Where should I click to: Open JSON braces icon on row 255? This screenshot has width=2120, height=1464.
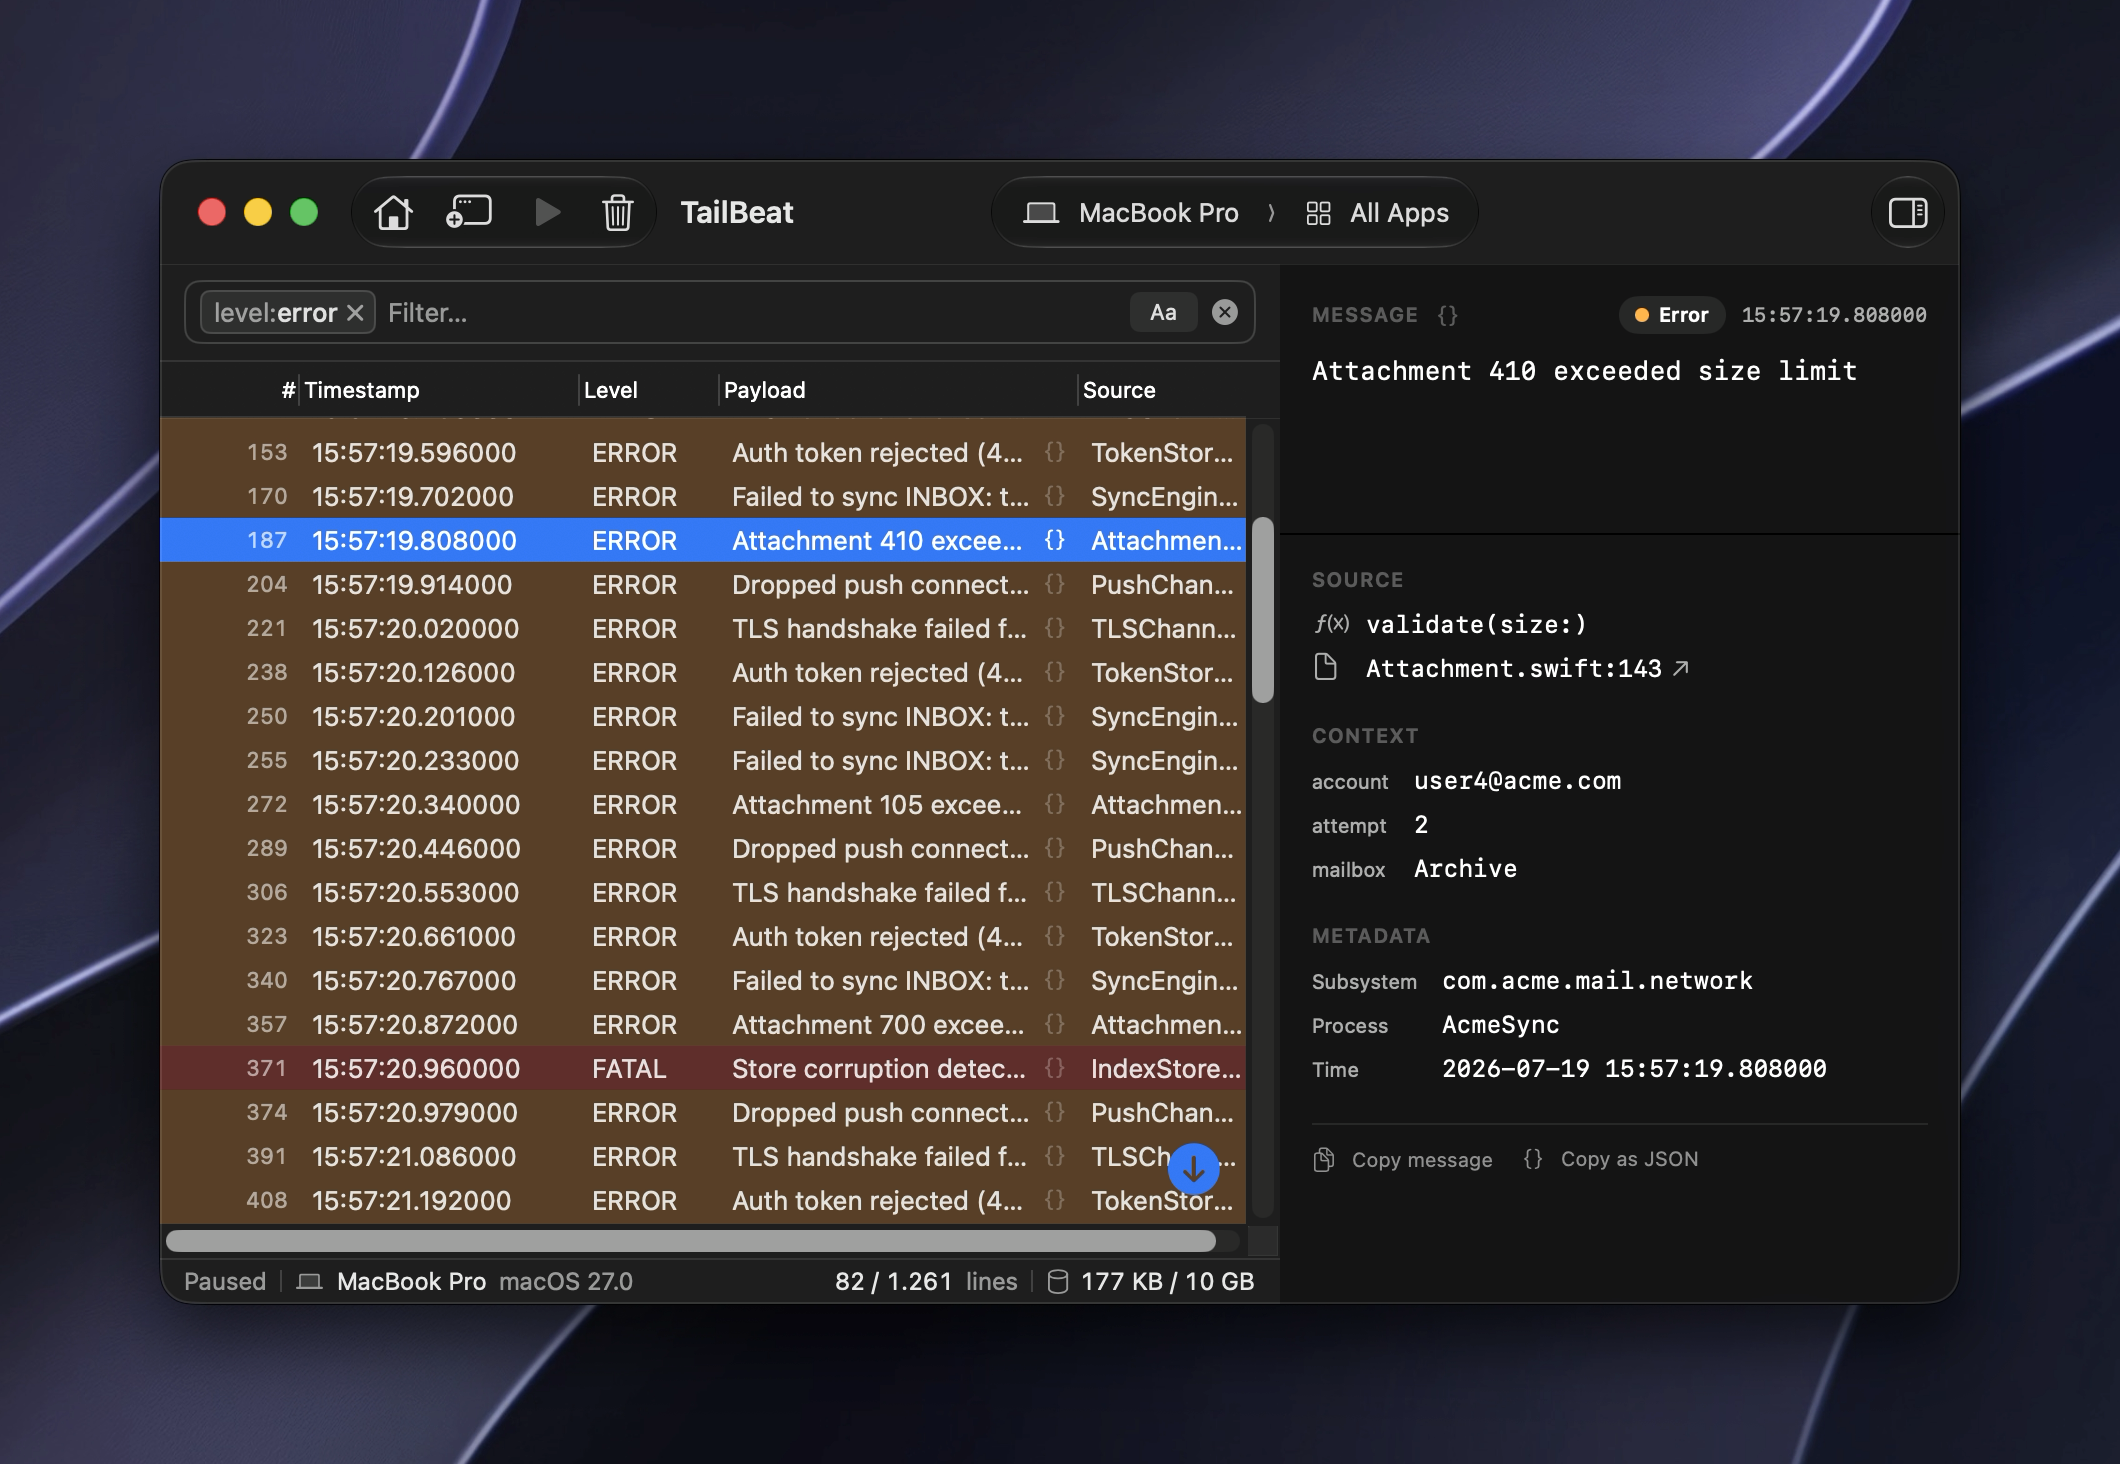[1054, 760]
